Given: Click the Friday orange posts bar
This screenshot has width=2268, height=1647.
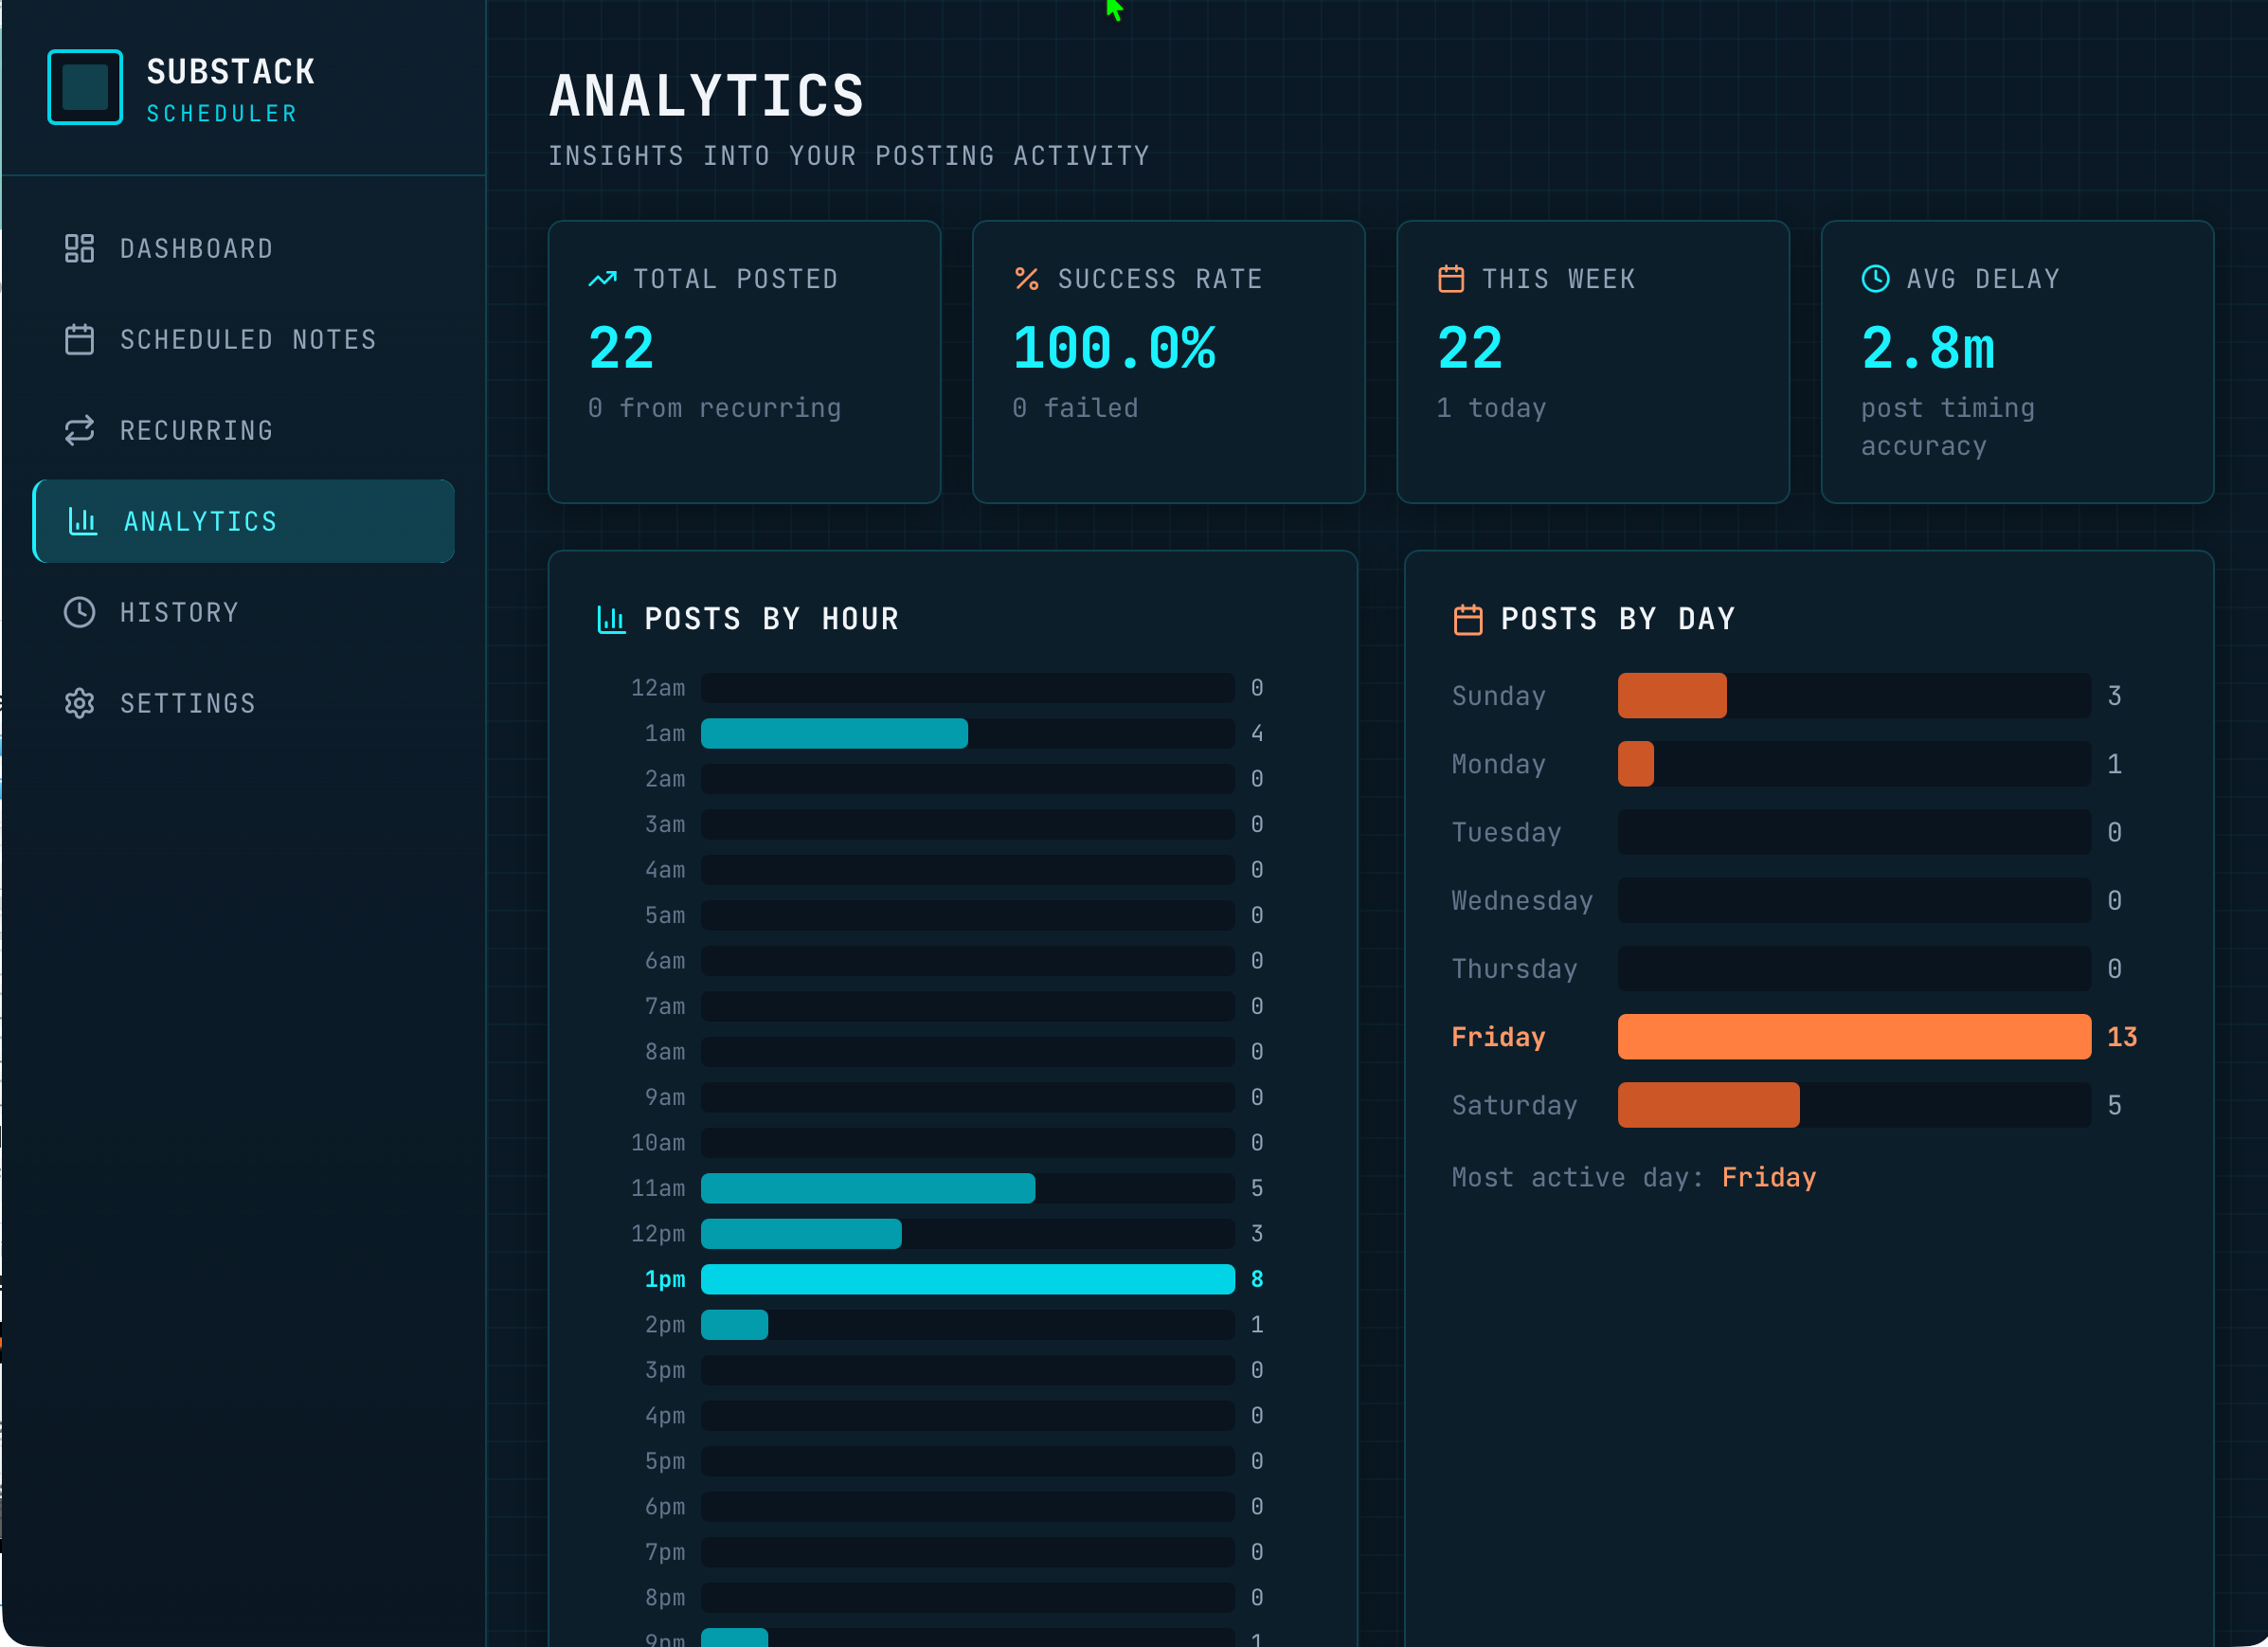Looking at the screenshot, I should pos(1853,1037).
